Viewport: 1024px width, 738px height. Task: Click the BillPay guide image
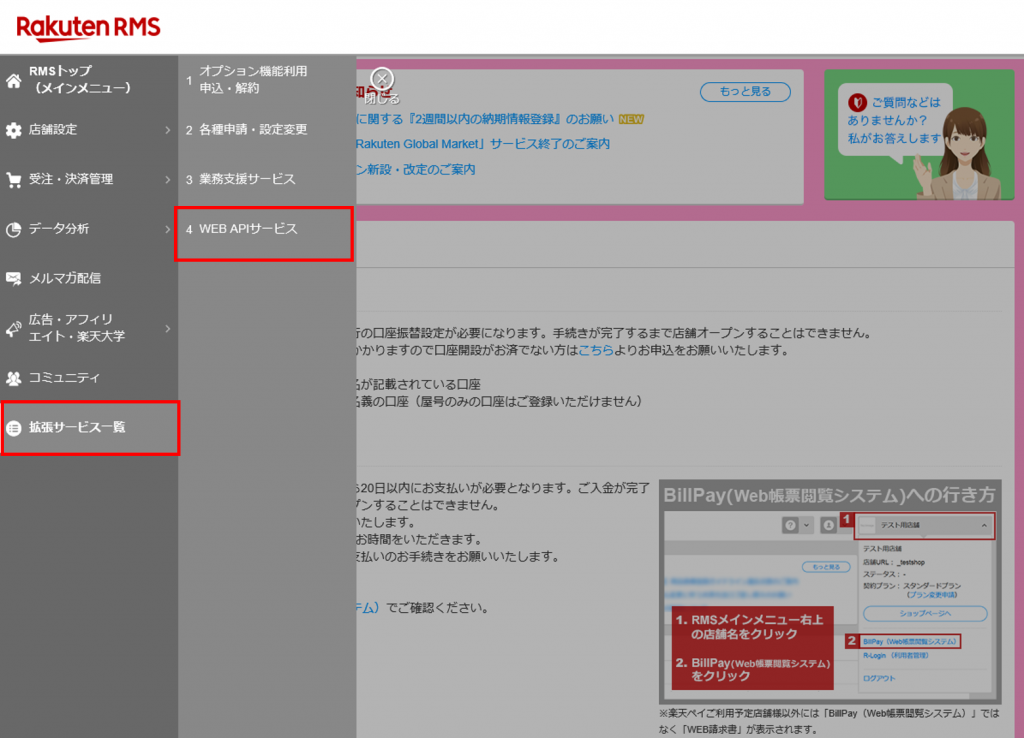[830, 592]
